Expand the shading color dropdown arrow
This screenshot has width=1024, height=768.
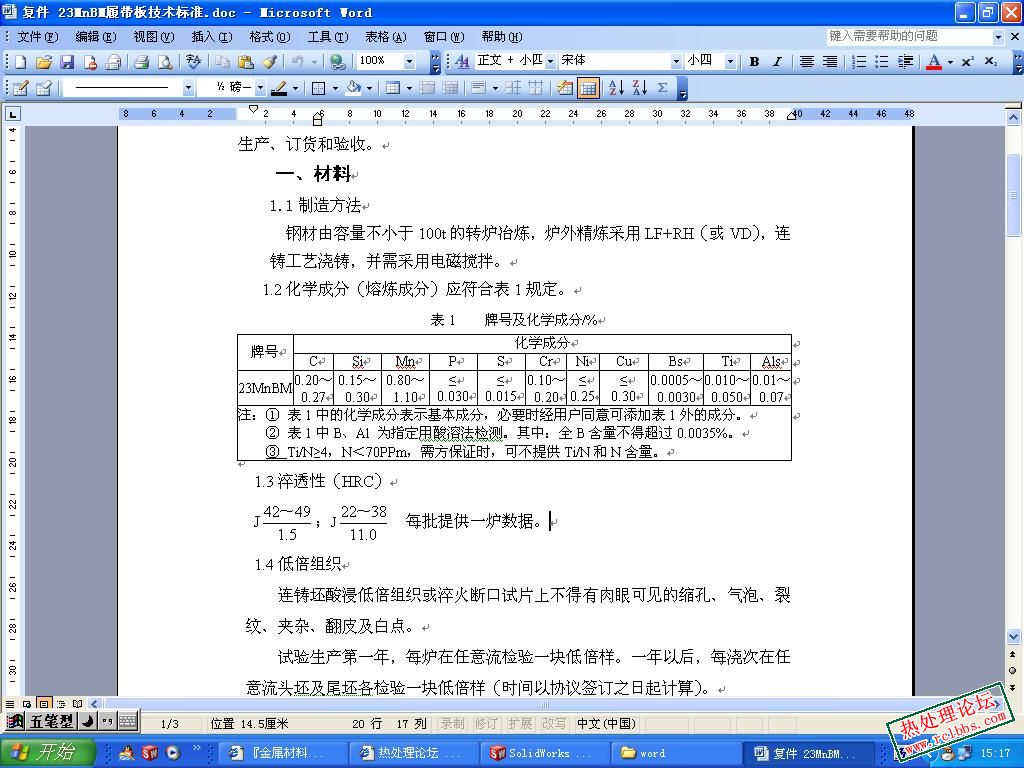(369, 88)
